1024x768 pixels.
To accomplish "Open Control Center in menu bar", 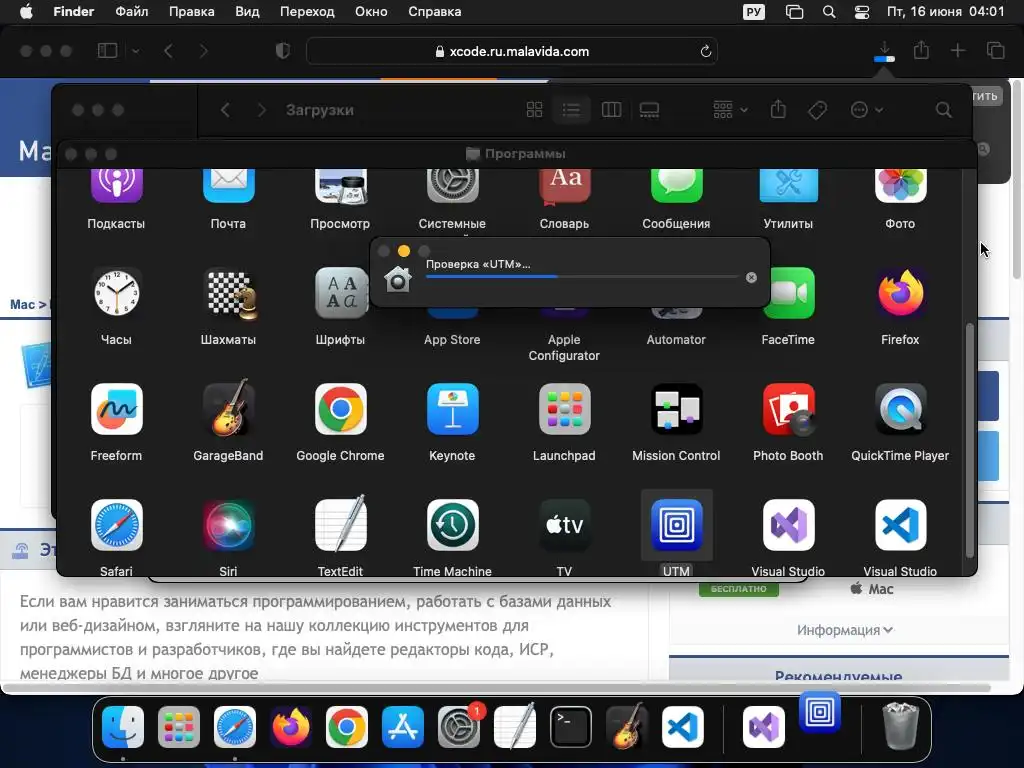I will (861, 12).
